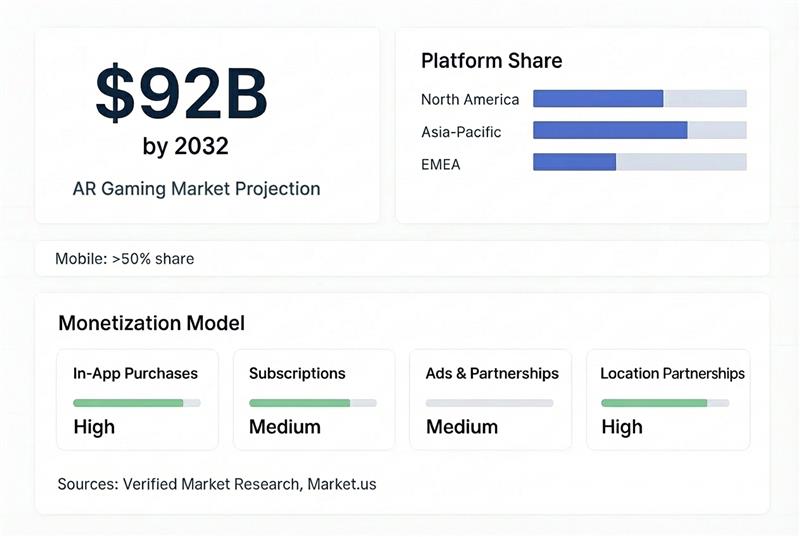This screenshot has height=537, width=800.
Task: Click the Platform Share heading
Action: (x=491, y=61)
